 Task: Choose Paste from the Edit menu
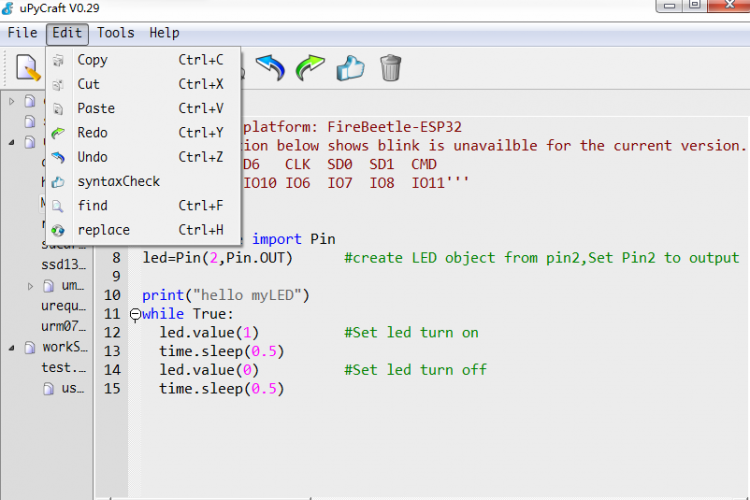143,109
